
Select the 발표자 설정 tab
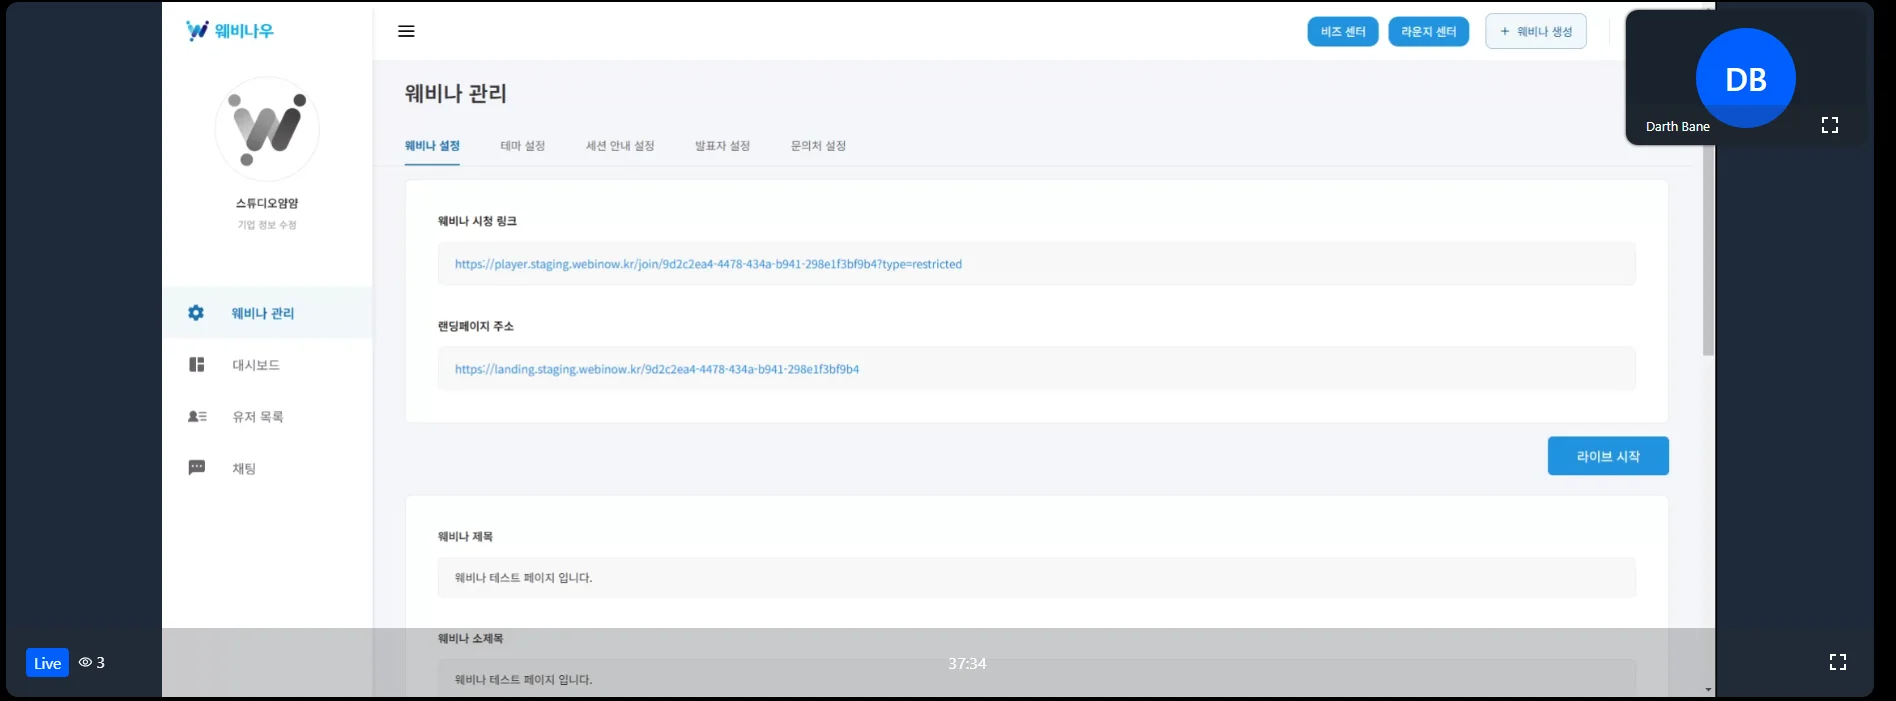coord(722,146)
